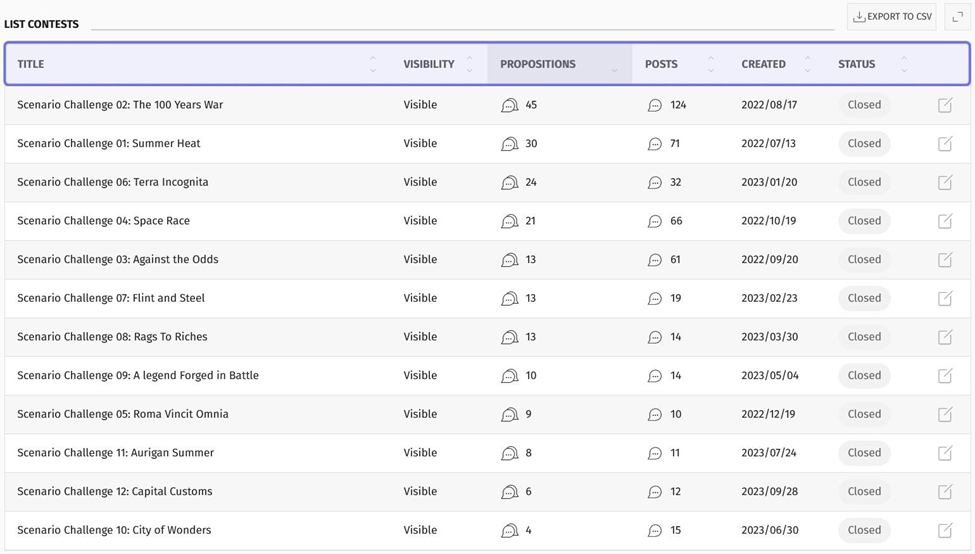Viewport: 975px width, 554px height.
Task: Click posts icon for Flint and Steel
Action: pos(655,299)
